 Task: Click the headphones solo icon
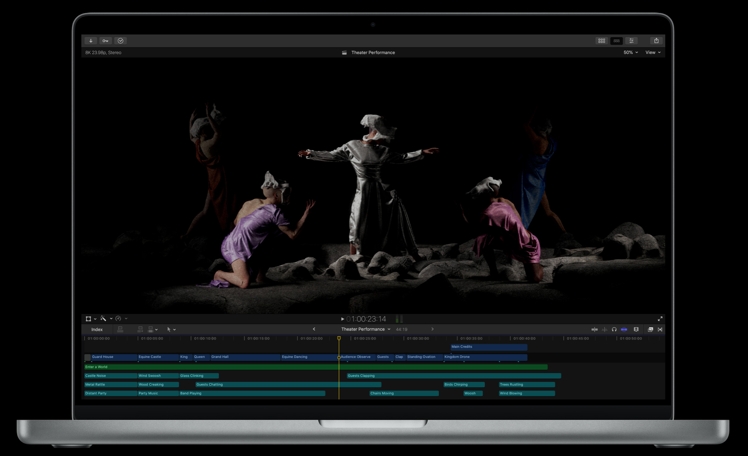[x=614, y=329]
